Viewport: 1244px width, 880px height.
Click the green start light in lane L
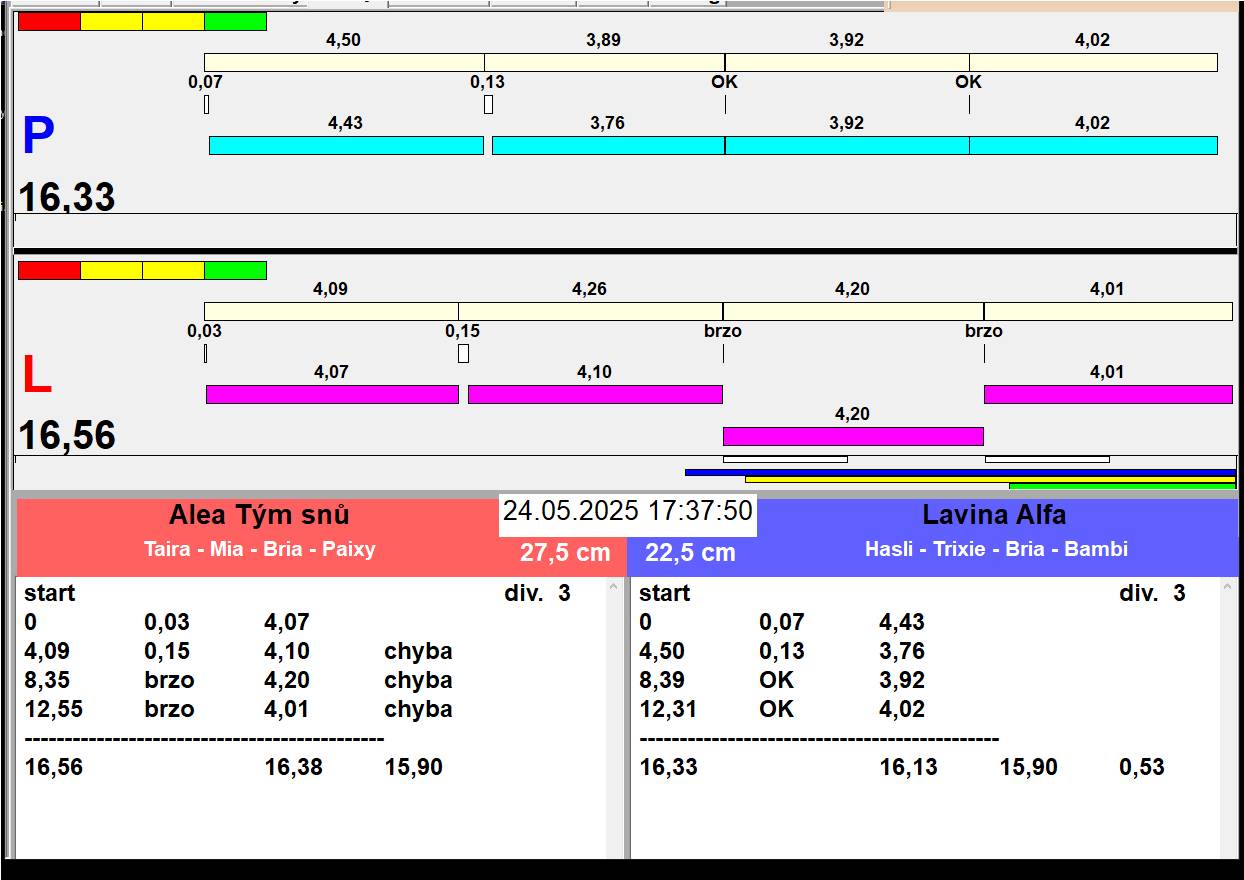click(235, 270)
